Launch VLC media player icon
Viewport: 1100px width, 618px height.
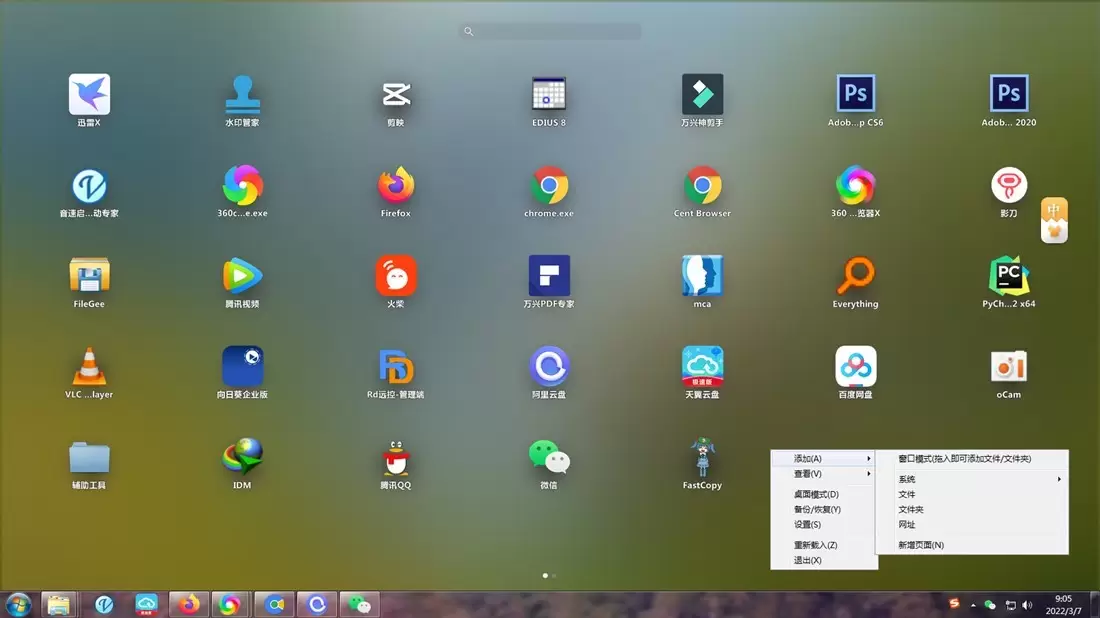coord(89,366)
